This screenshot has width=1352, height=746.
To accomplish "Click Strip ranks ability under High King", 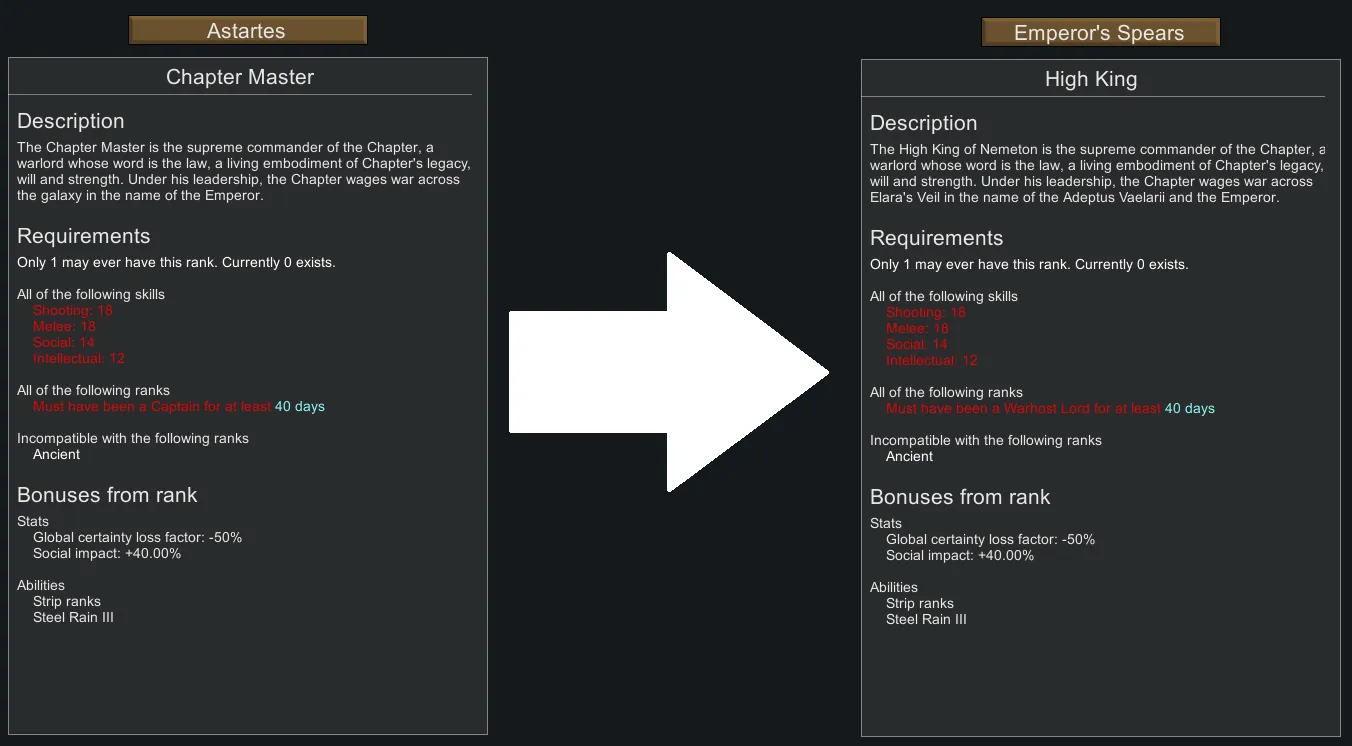I will (920, 603).
